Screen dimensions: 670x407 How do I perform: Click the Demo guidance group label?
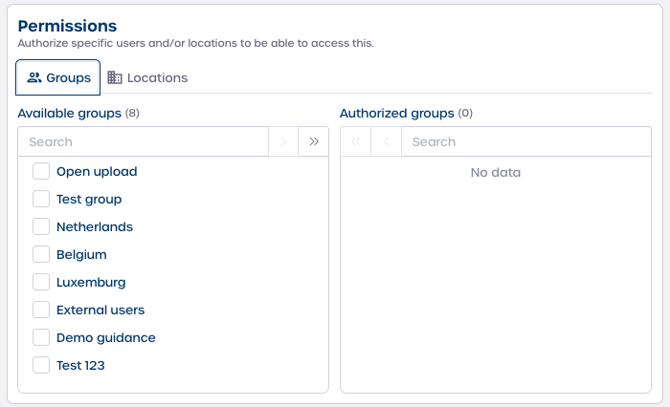coord(106,338)
